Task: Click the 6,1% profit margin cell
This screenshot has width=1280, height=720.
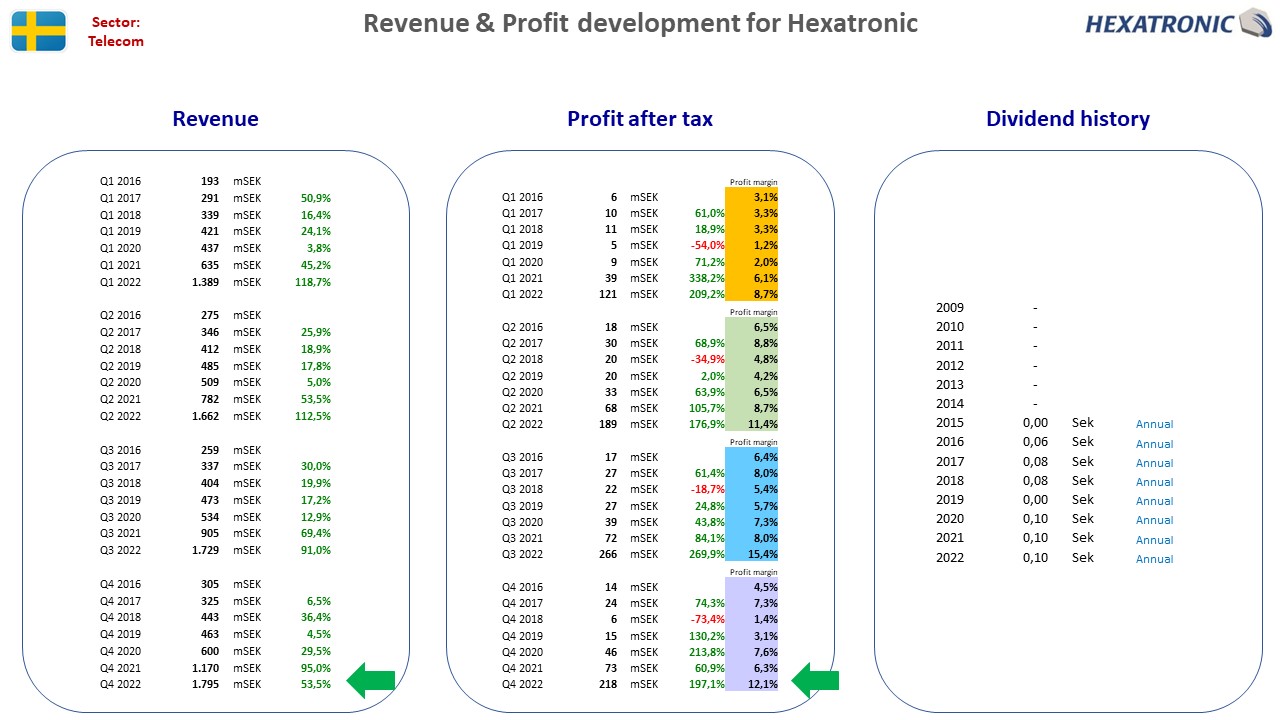Action: (x=752, y=278)
